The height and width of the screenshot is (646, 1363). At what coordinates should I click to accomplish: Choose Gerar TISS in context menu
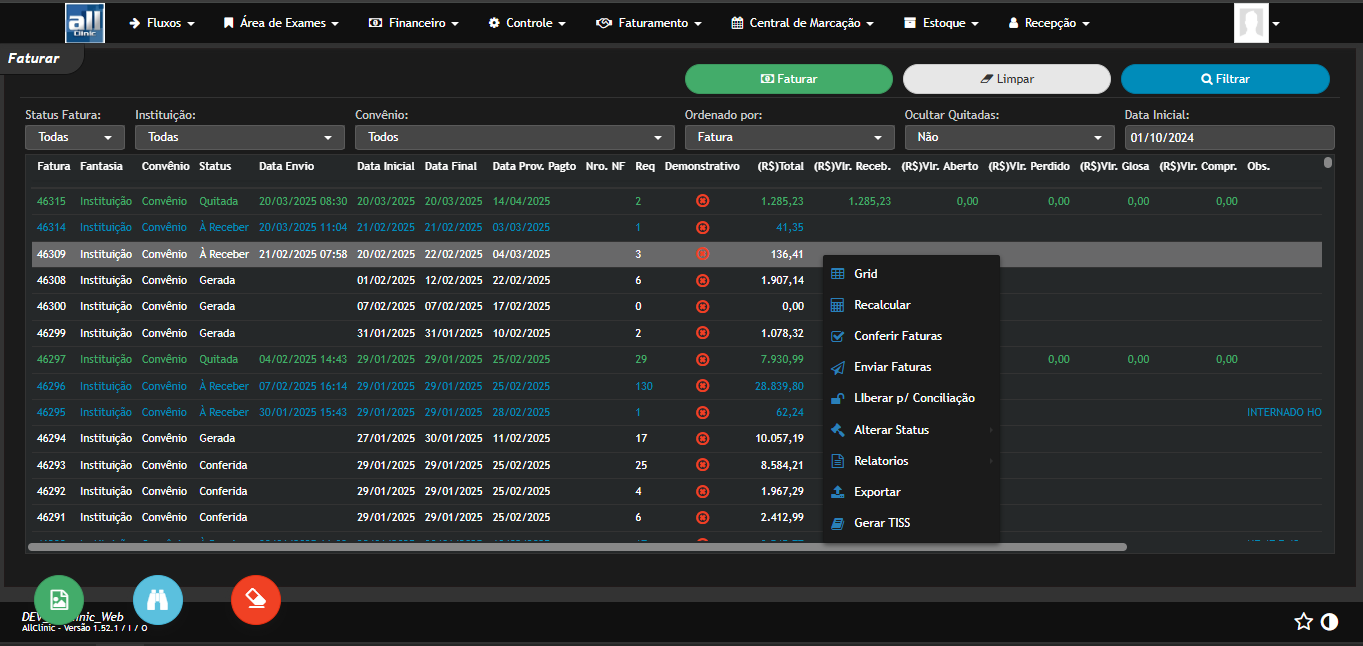pyautogui.click(x=882, y=523)
